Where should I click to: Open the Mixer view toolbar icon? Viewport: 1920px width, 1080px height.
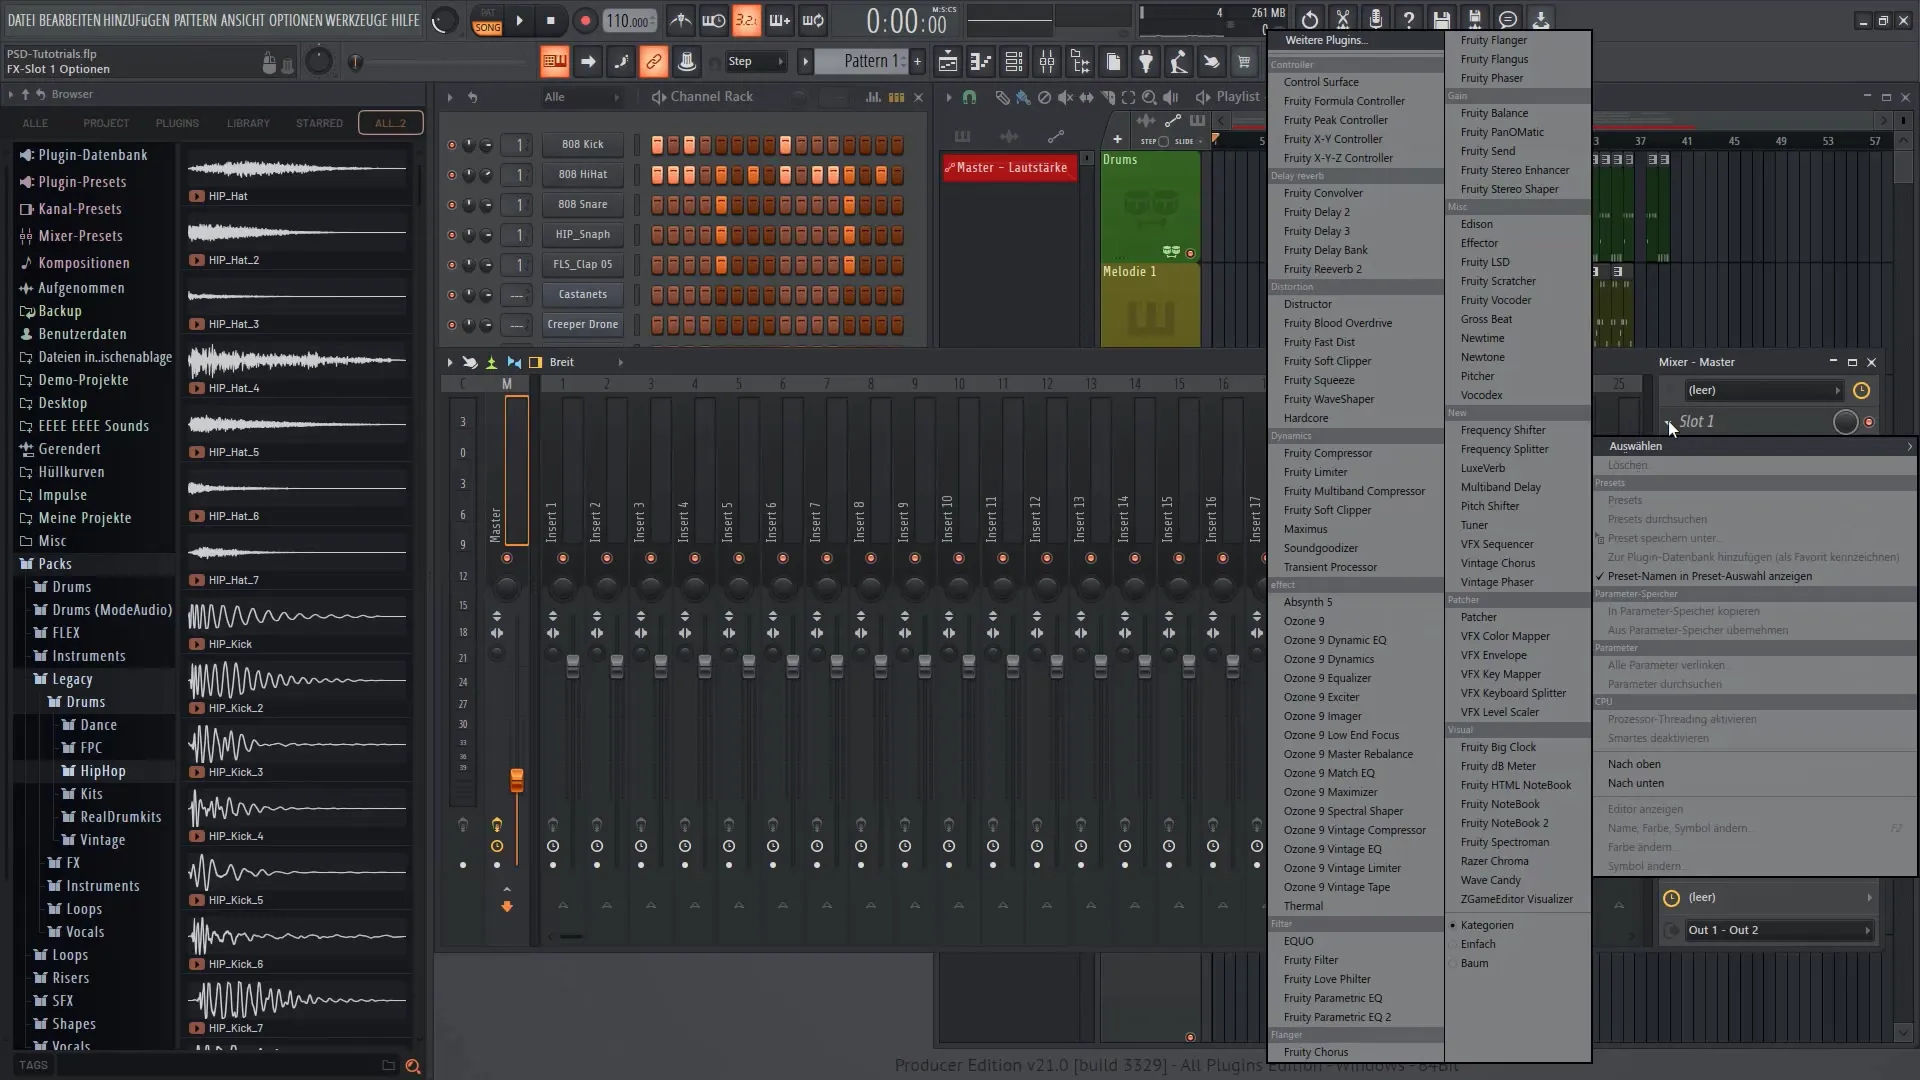(1047, 62)
